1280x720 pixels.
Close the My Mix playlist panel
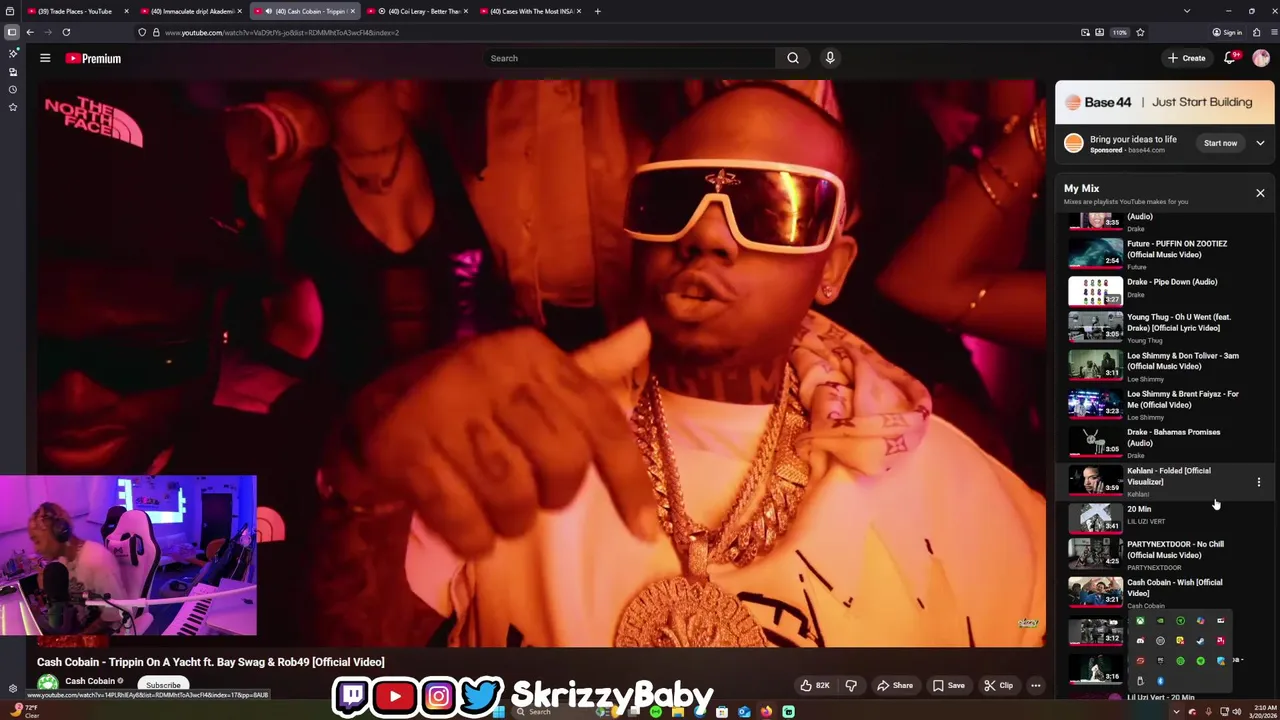pyautogui.click(x=1260, y=193)
